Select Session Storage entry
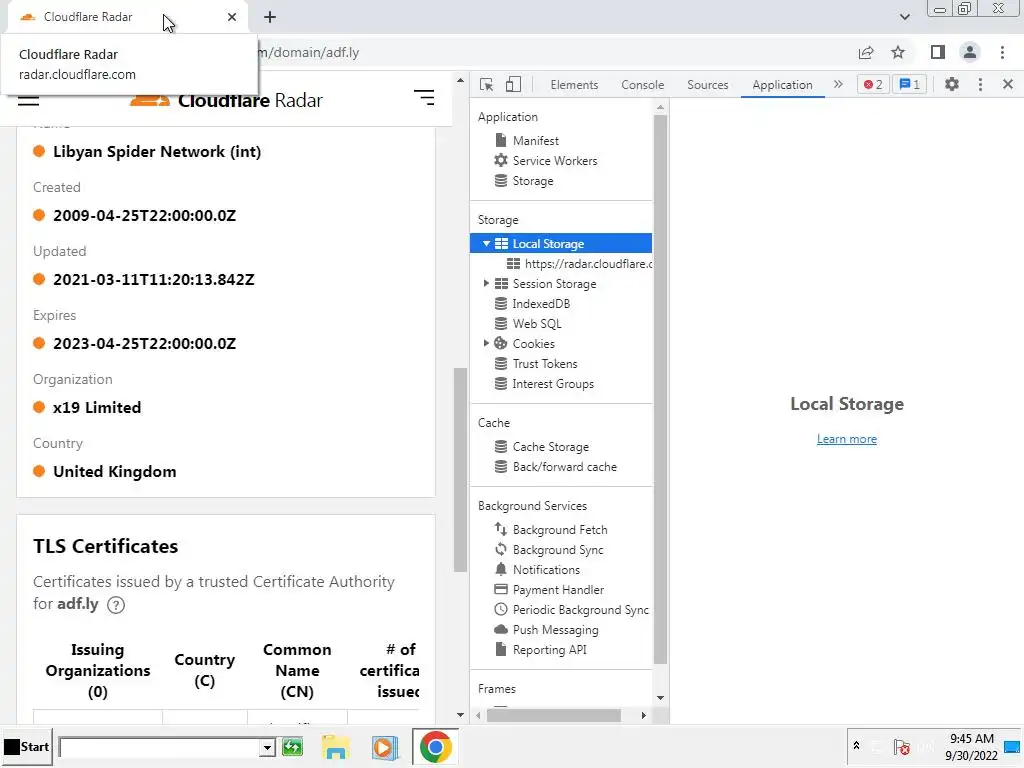The height and width of the screenshot is (768, 1024). (x=554, y=284)
